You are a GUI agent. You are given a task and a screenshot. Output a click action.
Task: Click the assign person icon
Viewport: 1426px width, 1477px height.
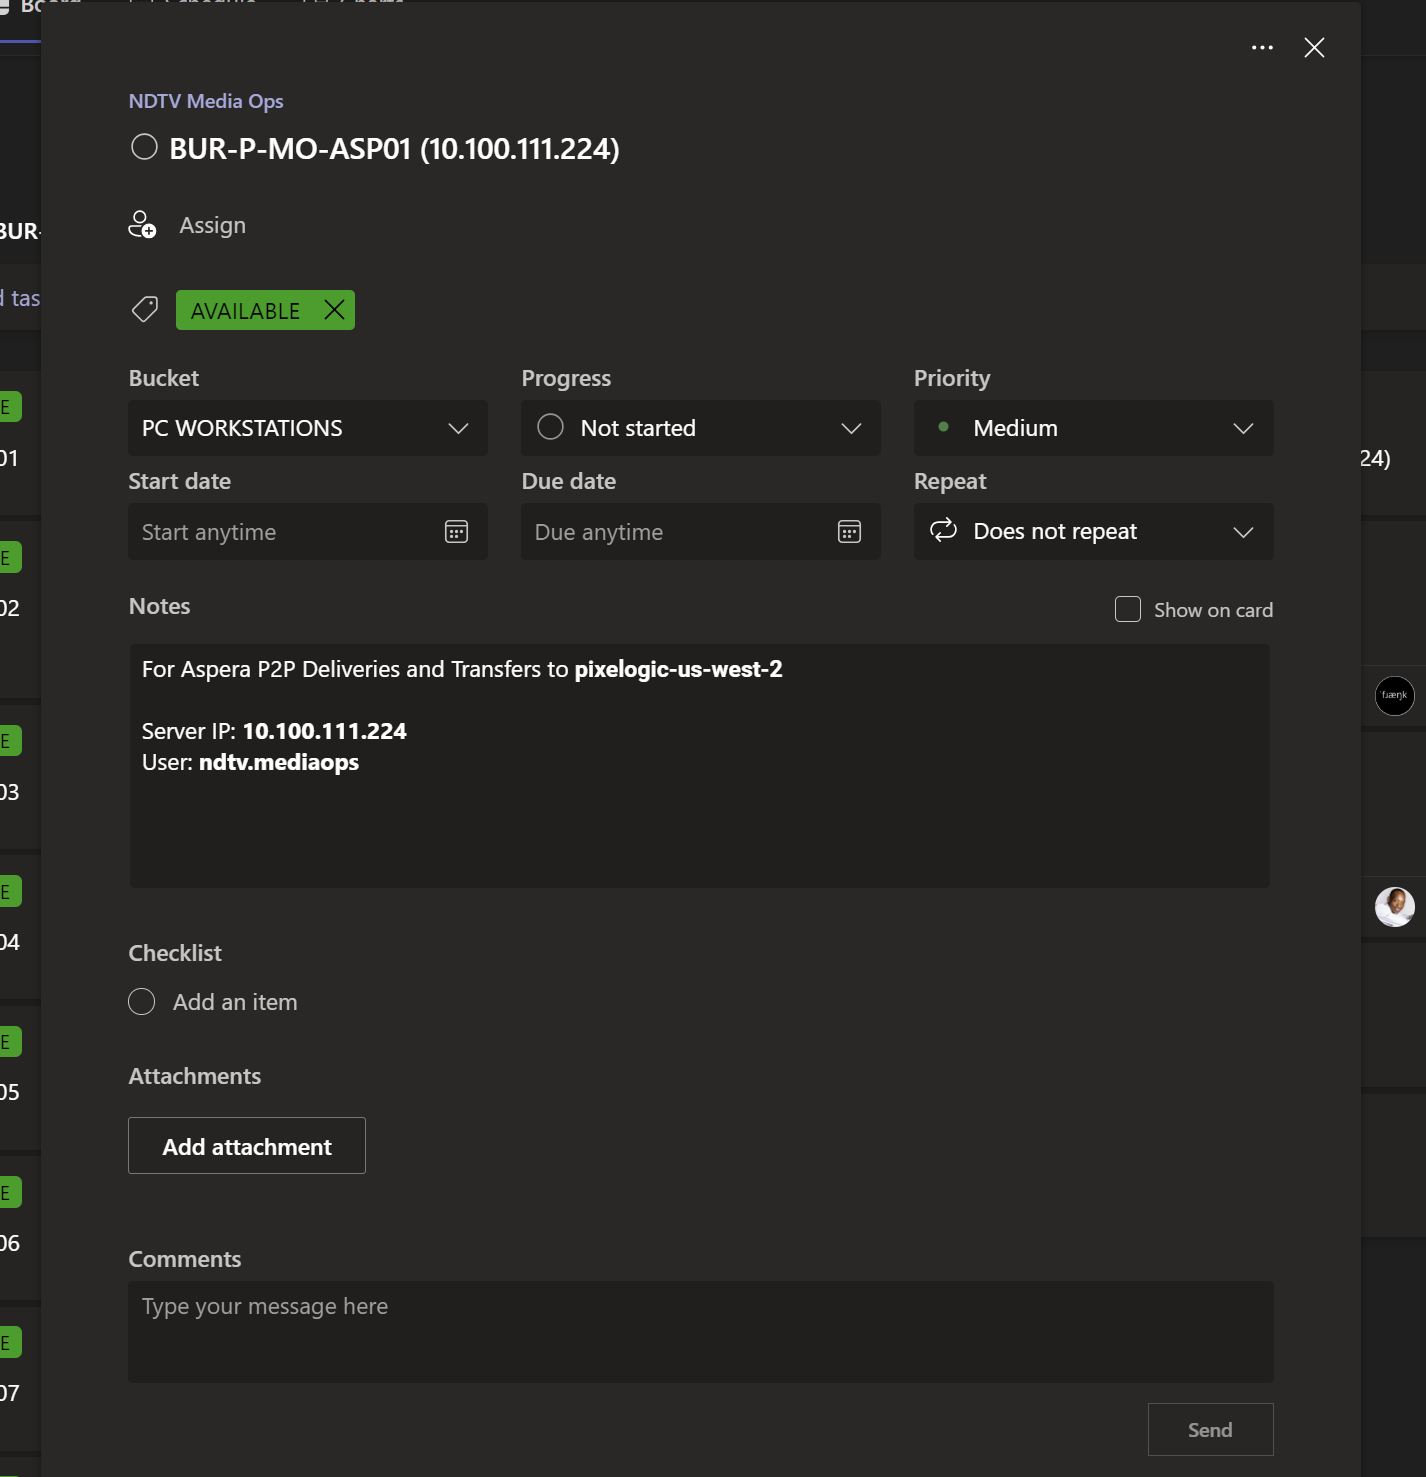142,225
